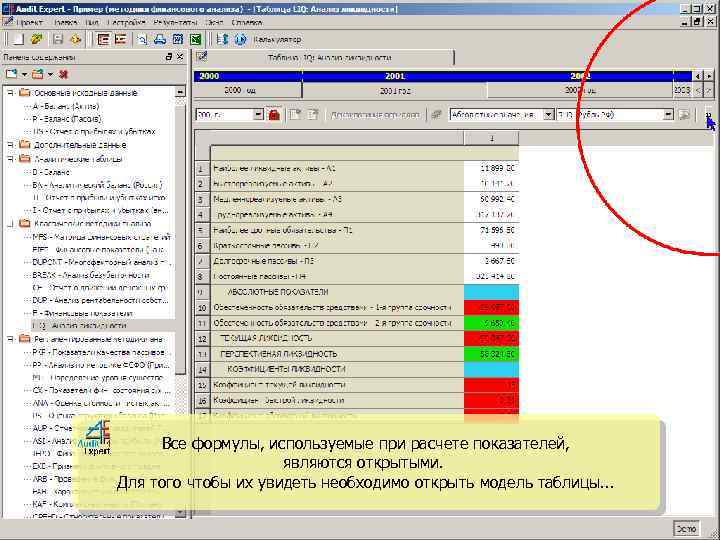
Task: Click the blue arrows recalculation icon
Action: point(223,39)
